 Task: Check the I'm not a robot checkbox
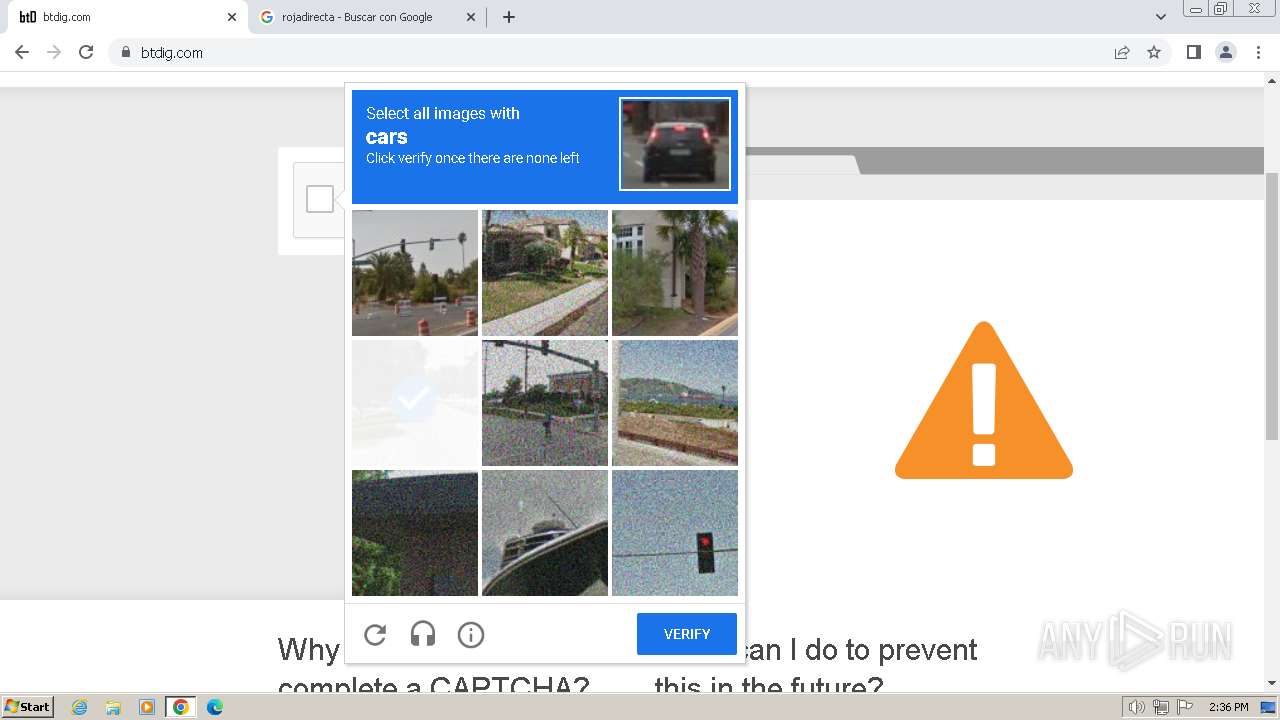pyautogui.click(x=320, y=199)
